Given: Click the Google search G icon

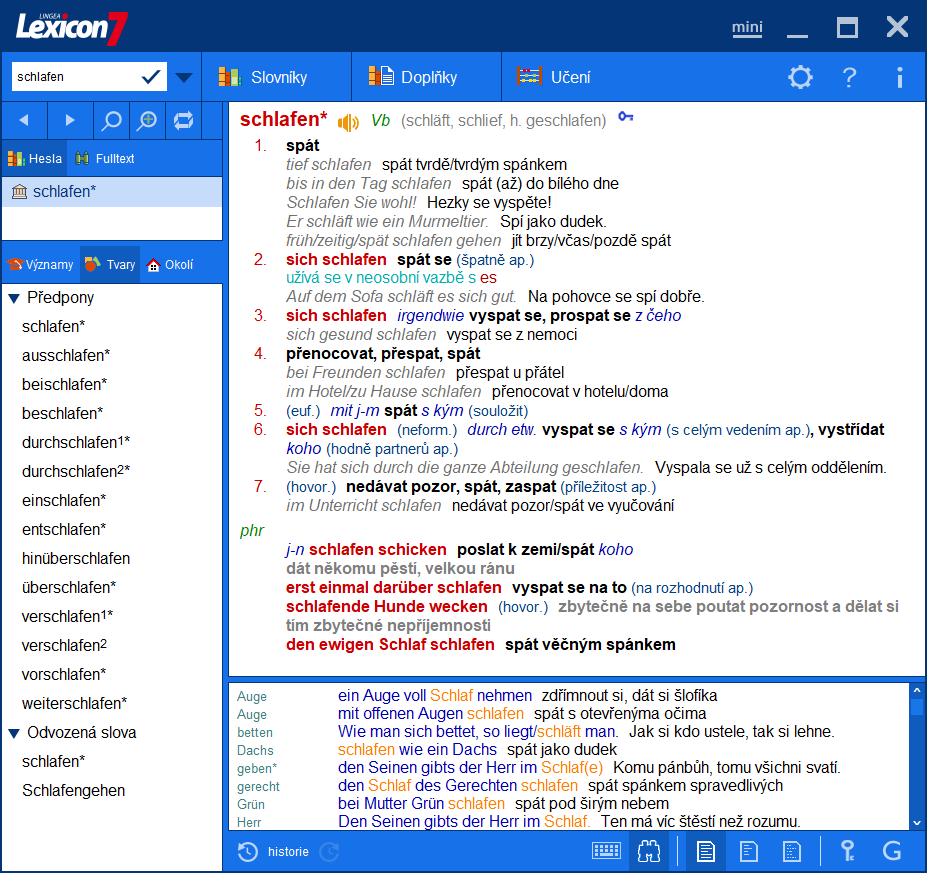Looking at the screenshot, I should [x=892, y=851].
